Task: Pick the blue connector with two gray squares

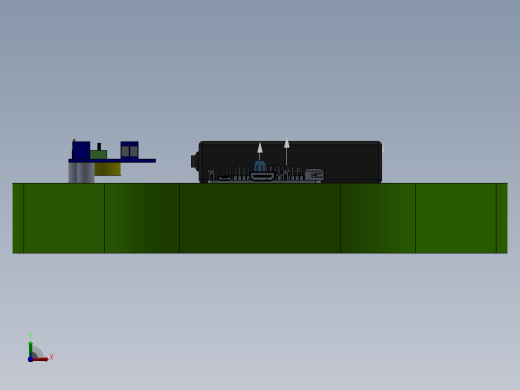Action: click(130, 150)
